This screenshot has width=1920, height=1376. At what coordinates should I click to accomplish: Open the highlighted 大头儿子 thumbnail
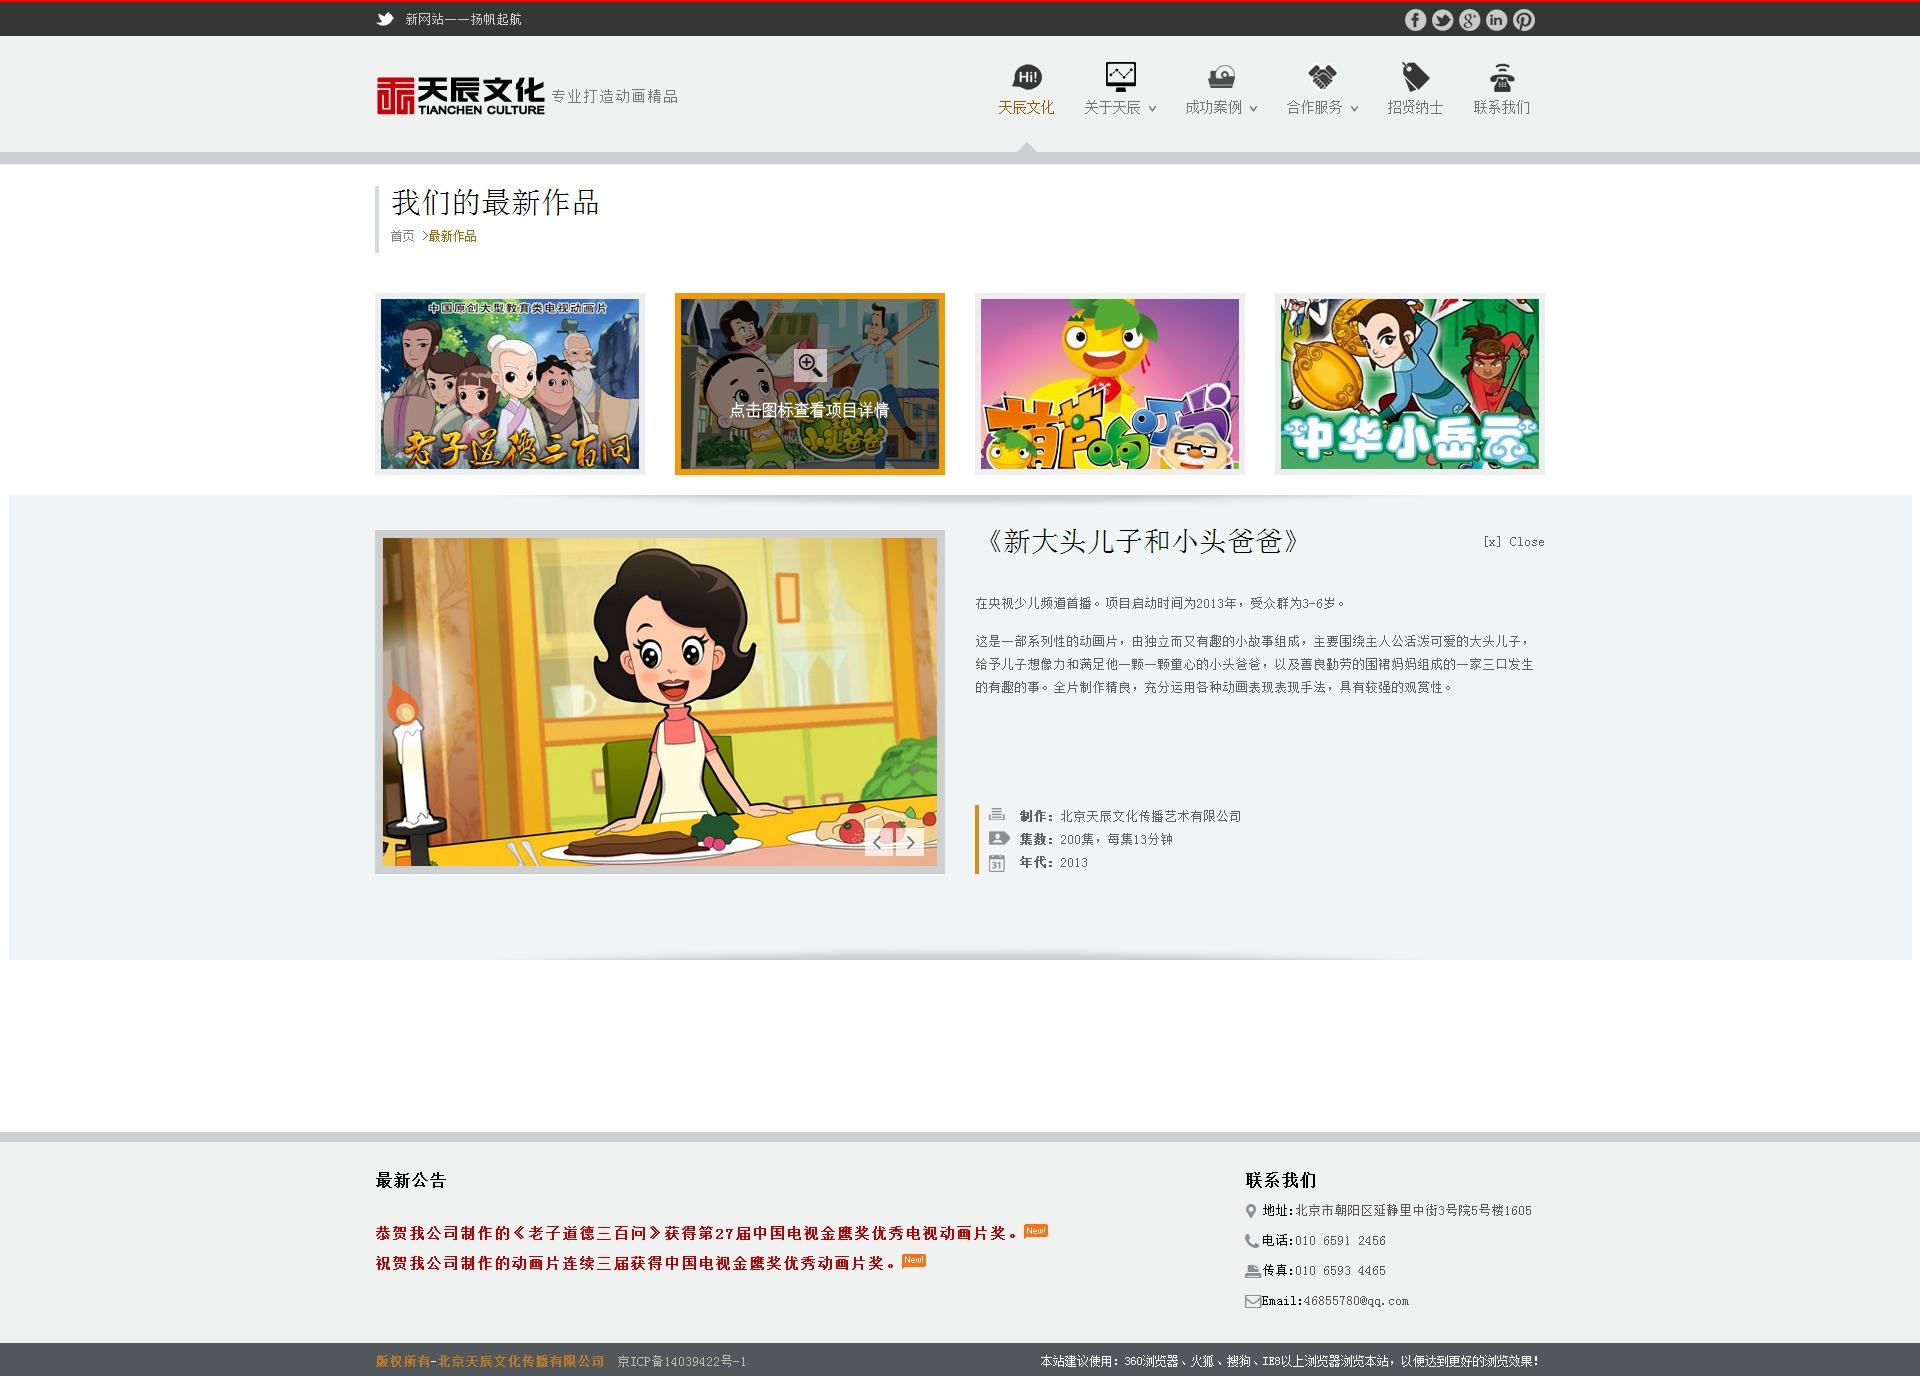[x=810, y=384]
